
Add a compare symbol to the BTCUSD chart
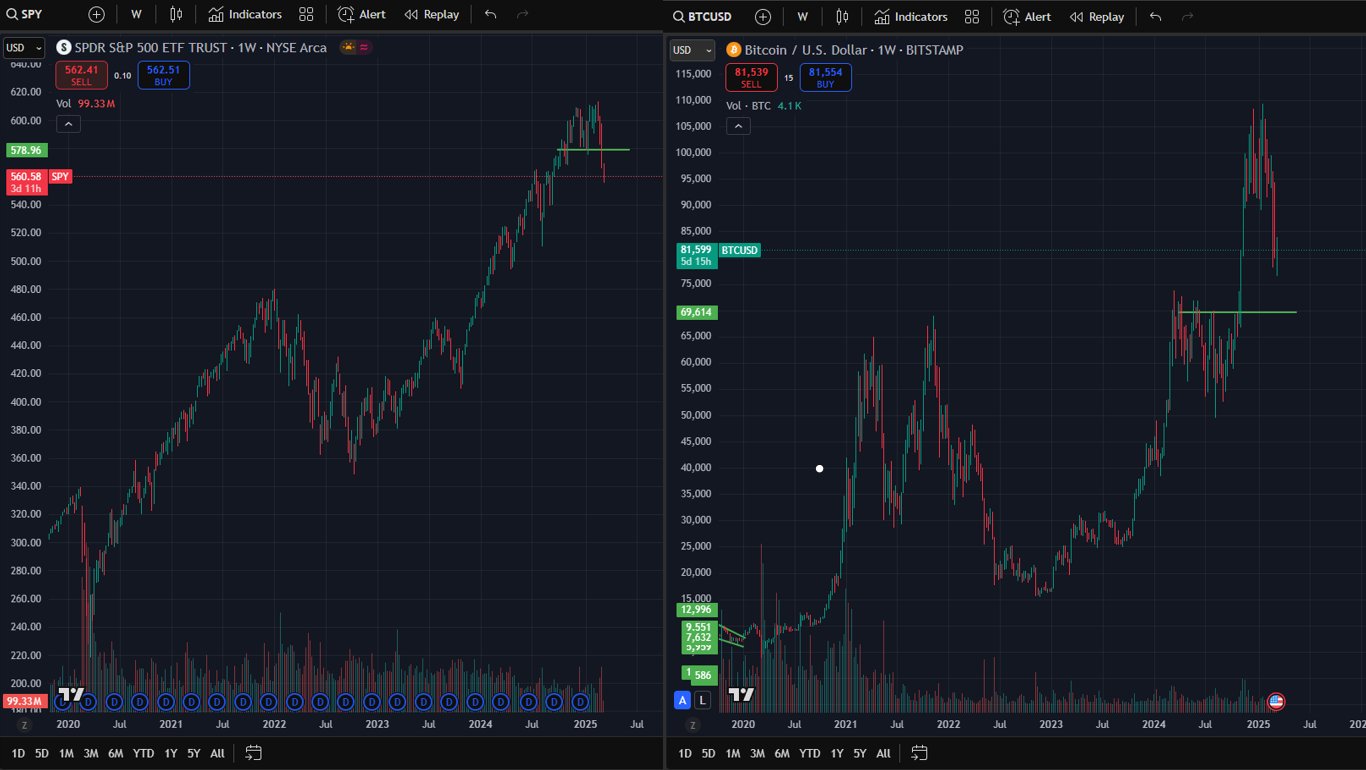[763, 17]
